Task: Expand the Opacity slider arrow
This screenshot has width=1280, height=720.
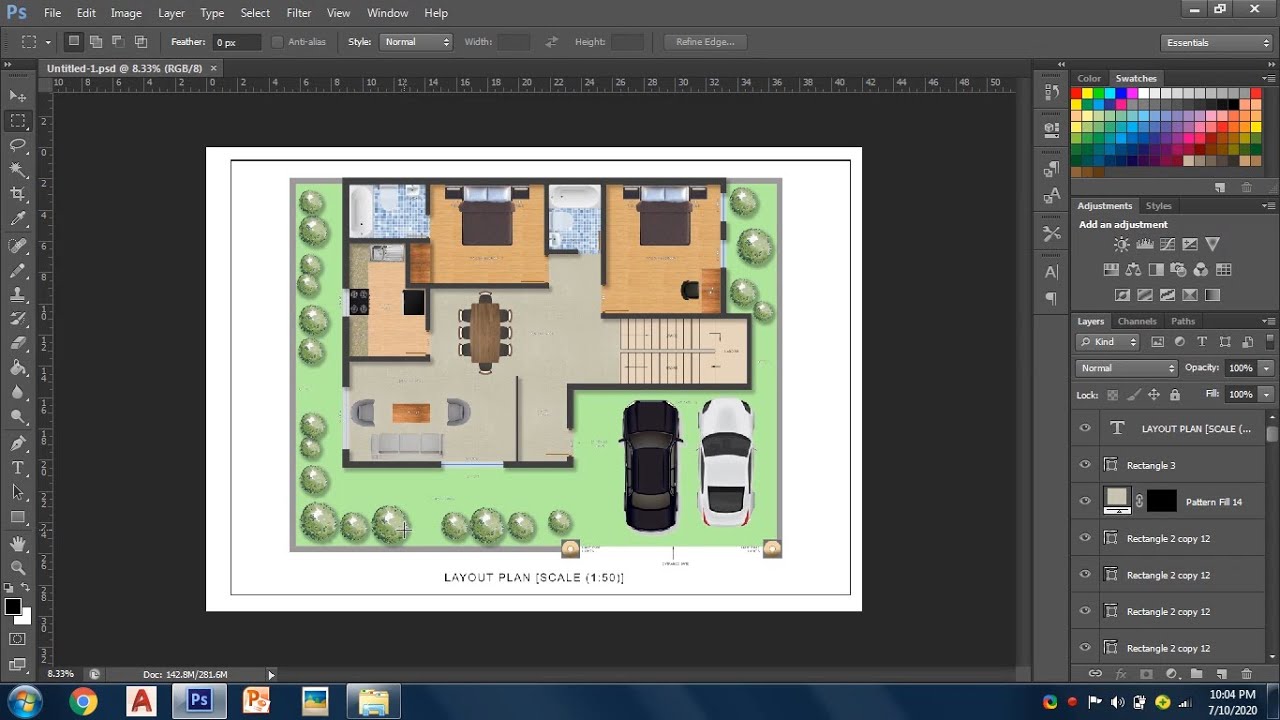Action: pyautogui.click(x=1267, y=368)
